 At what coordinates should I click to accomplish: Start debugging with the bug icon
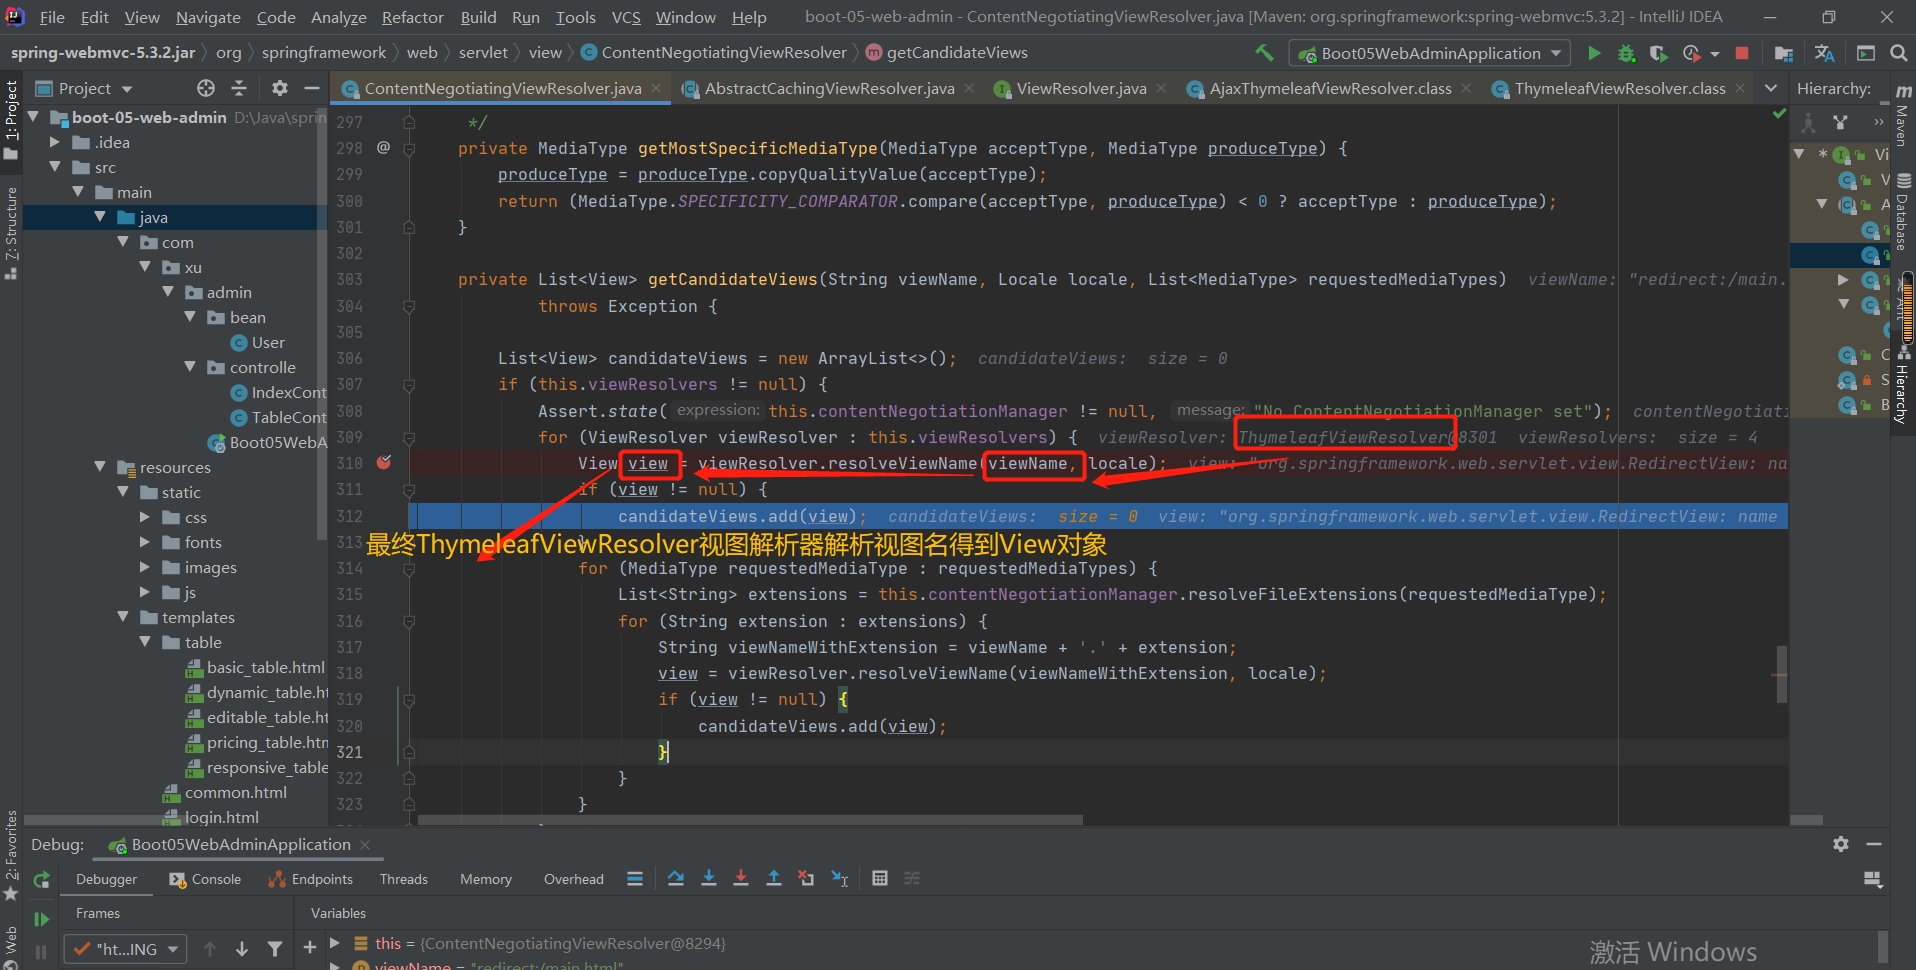1626,53
